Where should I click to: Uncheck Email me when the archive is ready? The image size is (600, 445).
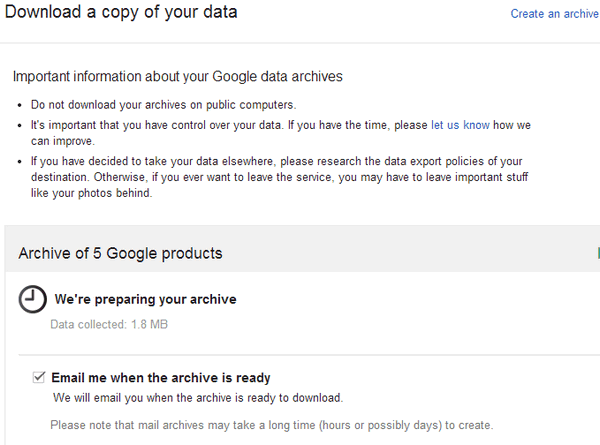[39, 377]
